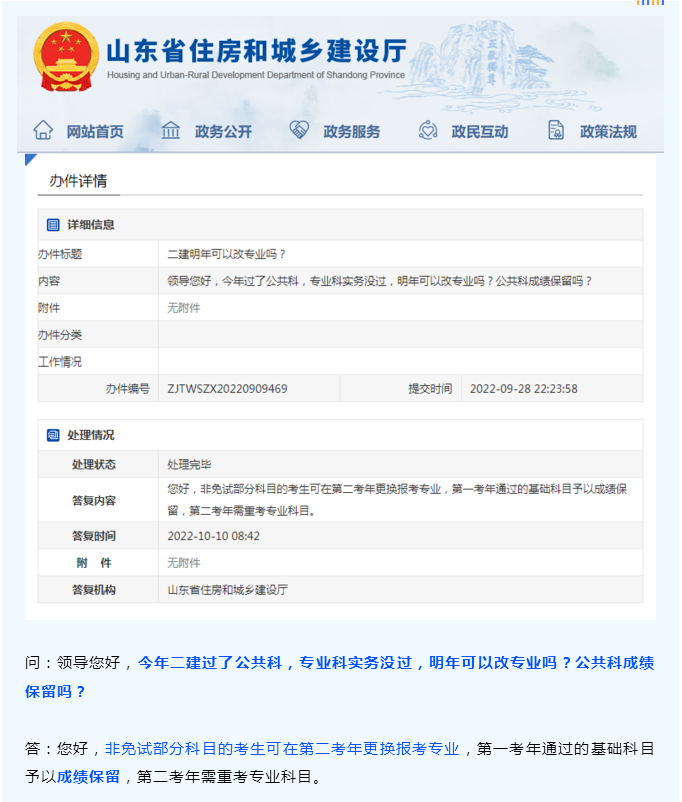Click the home icon beside 网站首页
This screenshot has height=802, width=682.
point(43,131)
